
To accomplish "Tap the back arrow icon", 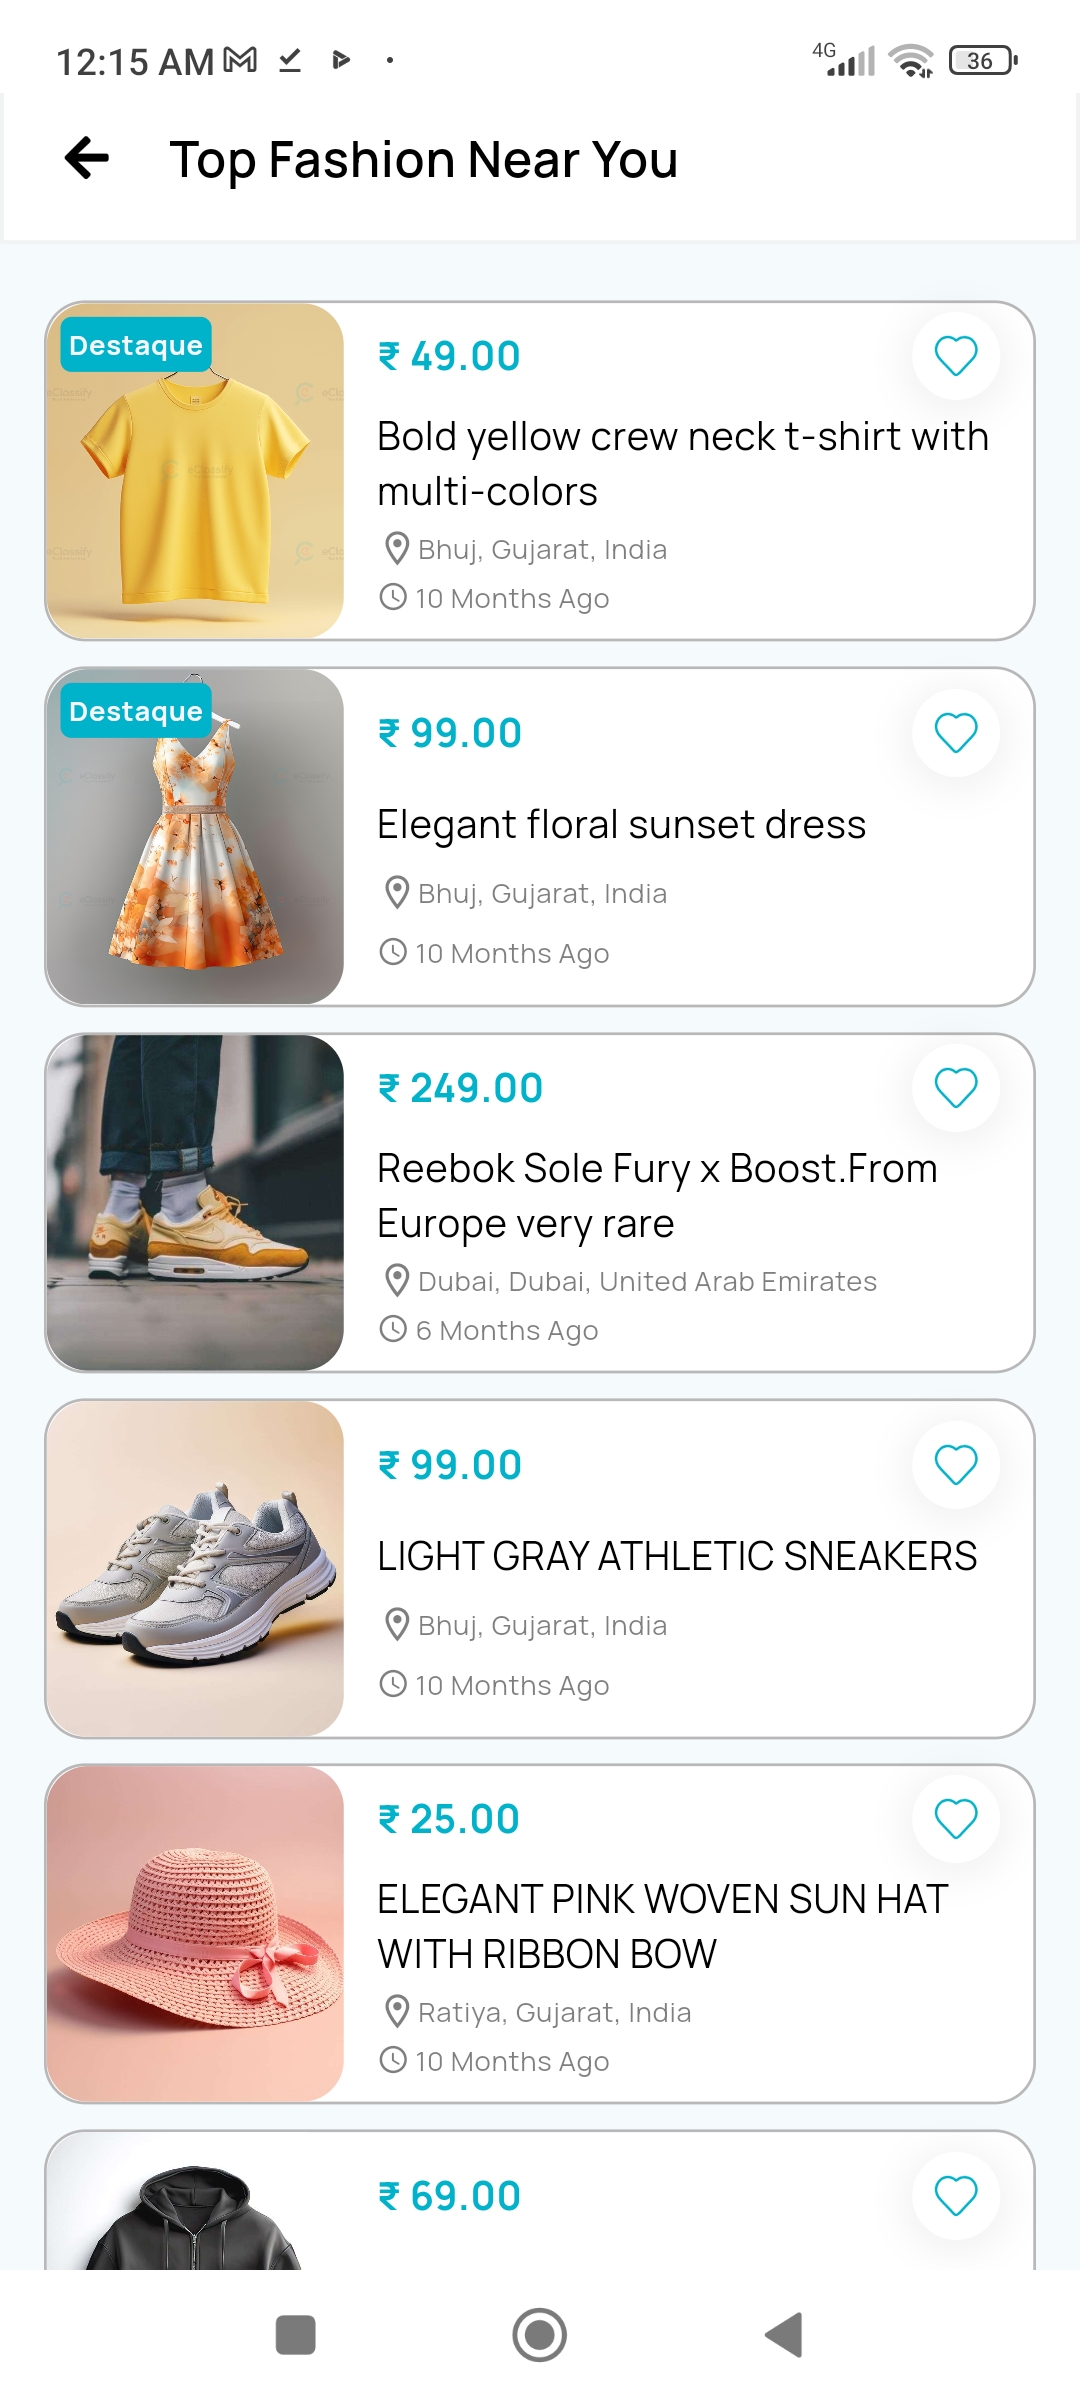I will [x=86, y=157].
